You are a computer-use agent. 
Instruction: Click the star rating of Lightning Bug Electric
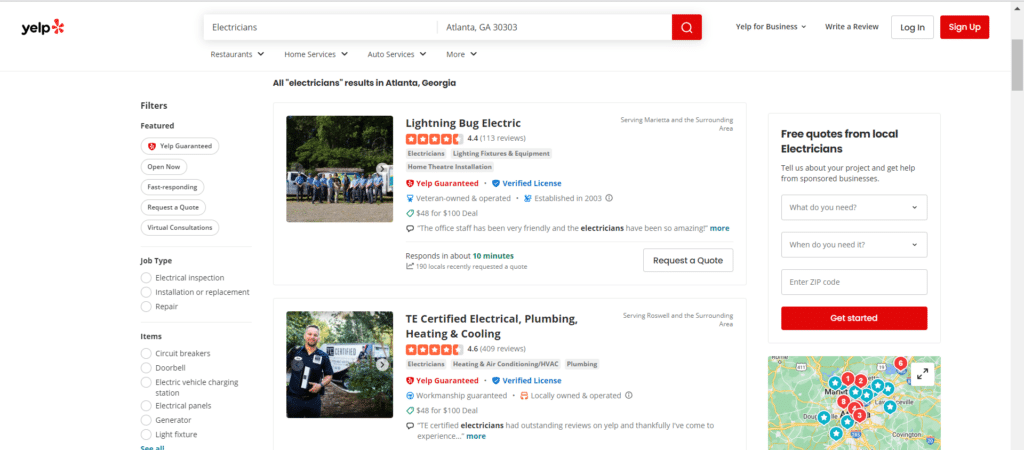pyautogui.click(x=434, y=138)
